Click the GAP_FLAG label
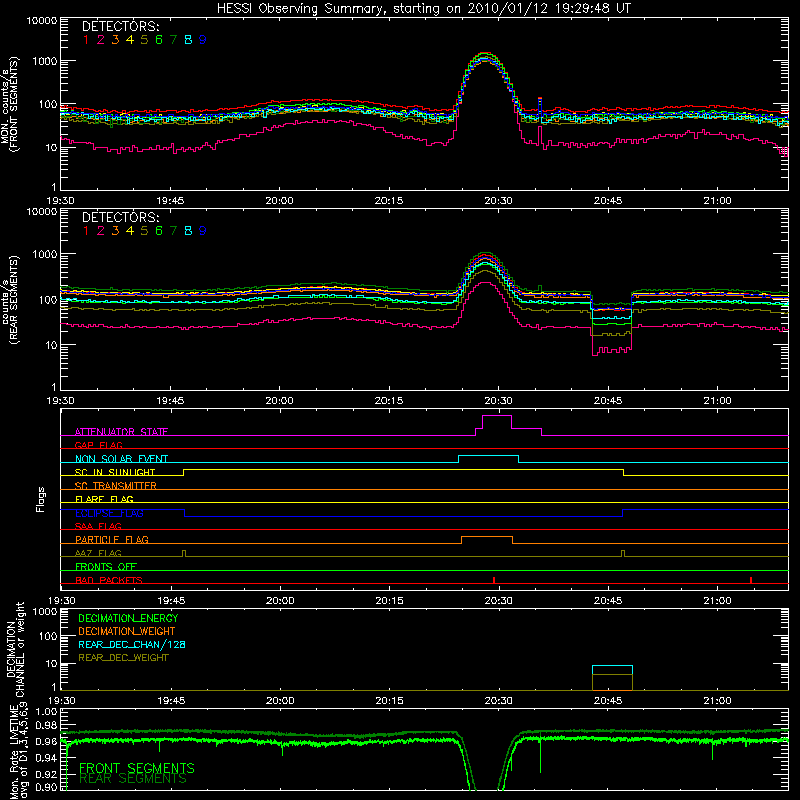 (x=98, y=445)
